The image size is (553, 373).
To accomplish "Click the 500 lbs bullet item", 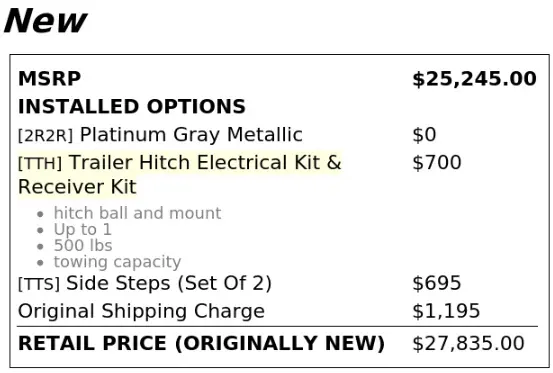I will pos(83,245).
